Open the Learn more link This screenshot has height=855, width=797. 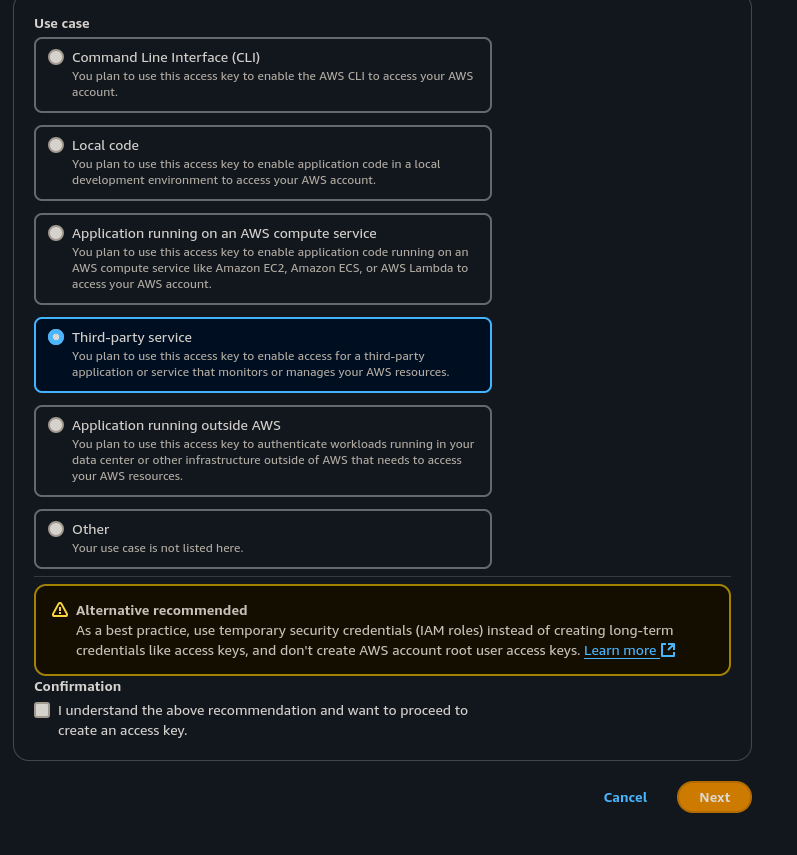pyautogui.click(x=620, y=650)
